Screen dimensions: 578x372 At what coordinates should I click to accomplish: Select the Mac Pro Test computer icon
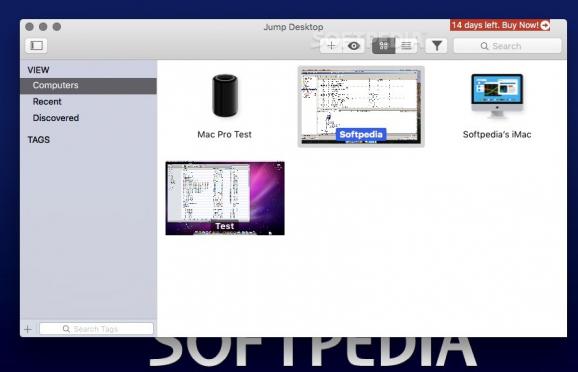click(225, 96)
